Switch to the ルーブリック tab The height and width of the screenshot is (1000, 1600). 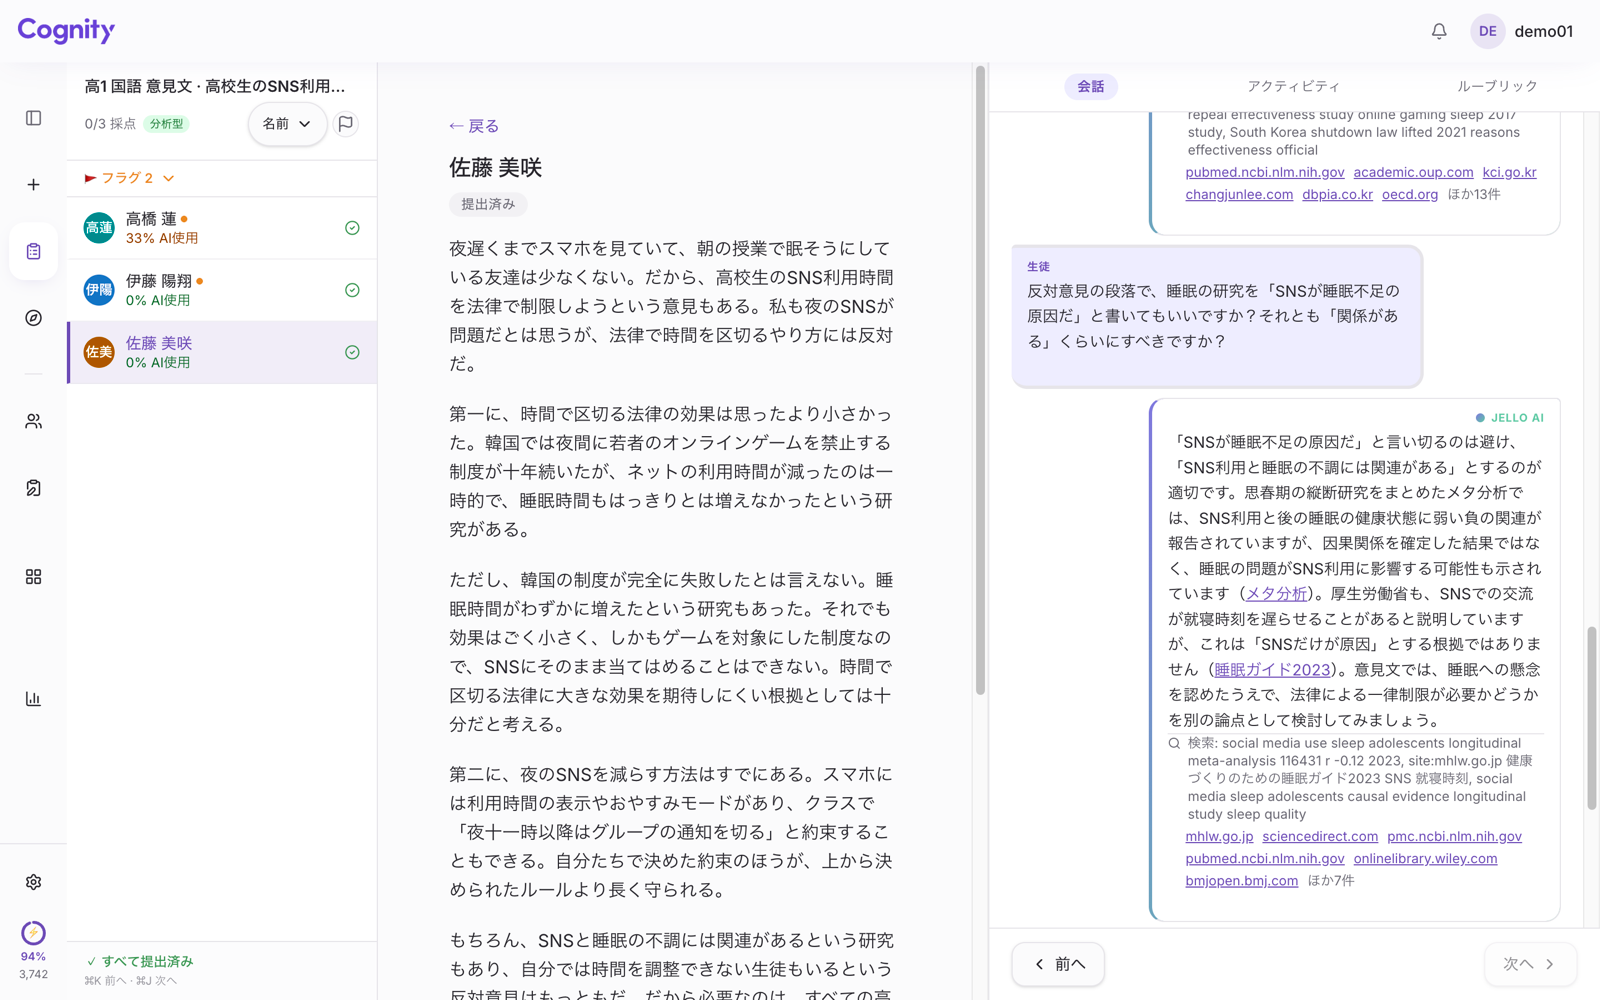pos(1497,86)
